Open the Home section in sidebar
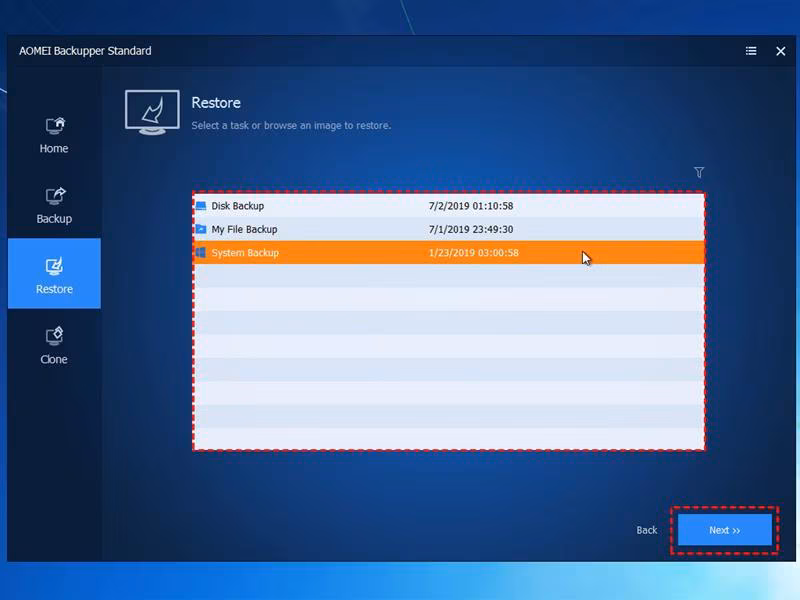The image size is (800, 600). (54, 135)
